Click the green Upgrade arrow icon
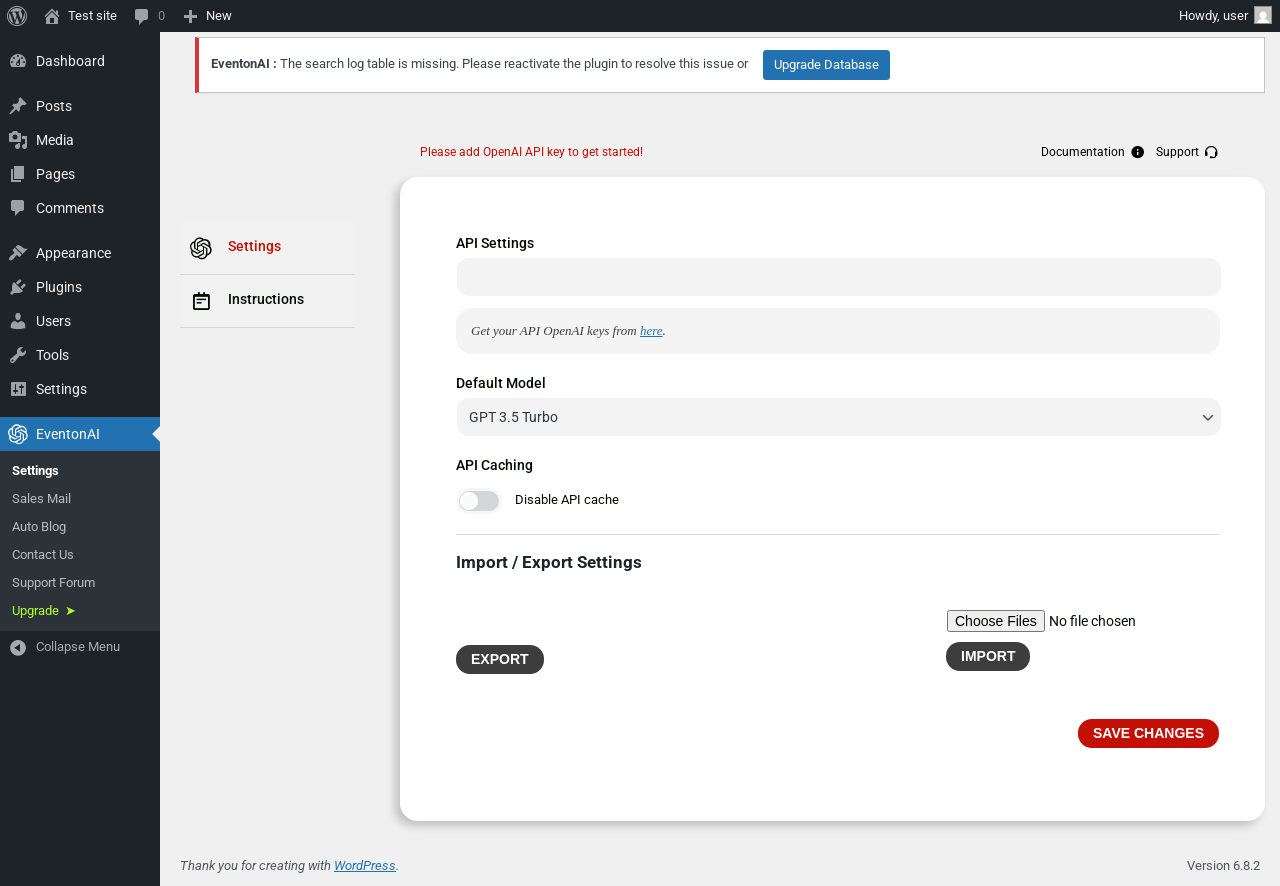 (70, 611)
